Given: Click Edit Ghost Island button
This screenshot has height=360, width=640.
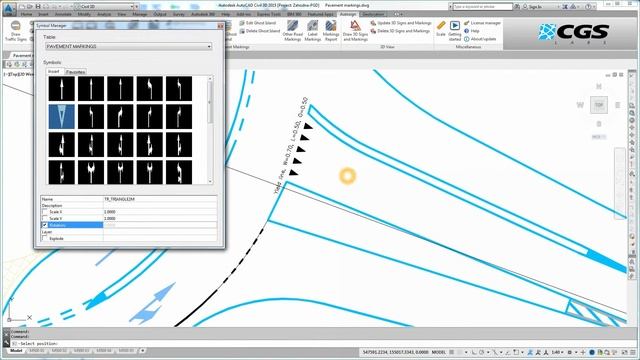Looking at the screenshot, I should (x=258, y=23).
